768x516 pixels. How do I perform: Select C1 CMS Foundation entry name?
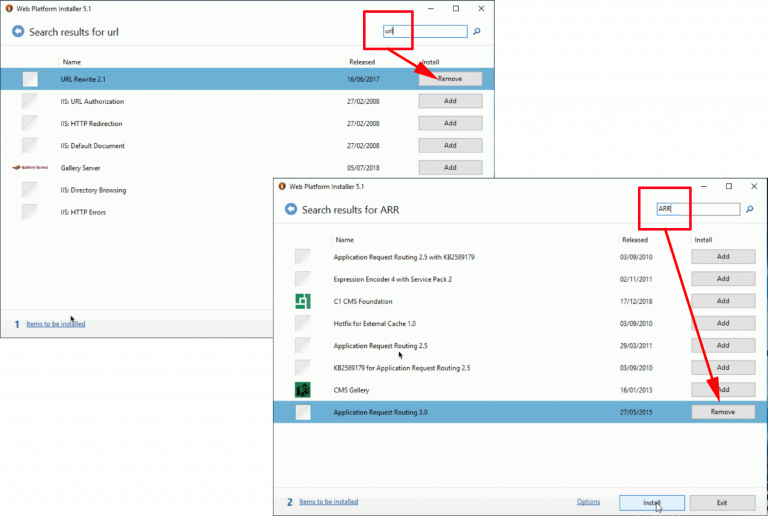coord(363,302)
